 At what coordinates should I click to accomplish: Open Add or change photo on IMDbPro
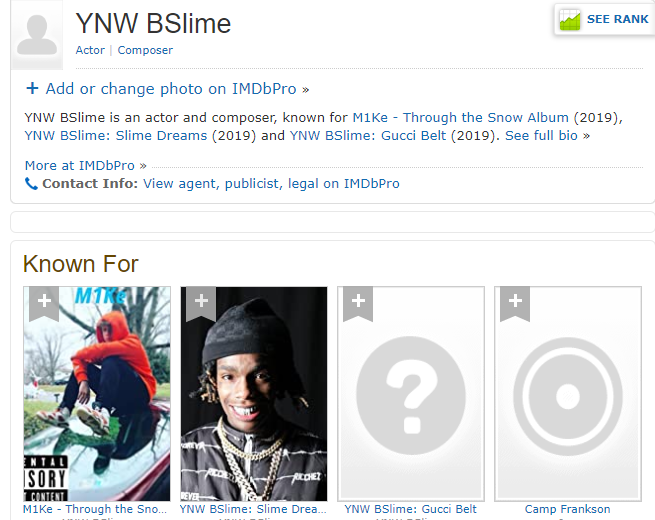[x=177, y=89]
